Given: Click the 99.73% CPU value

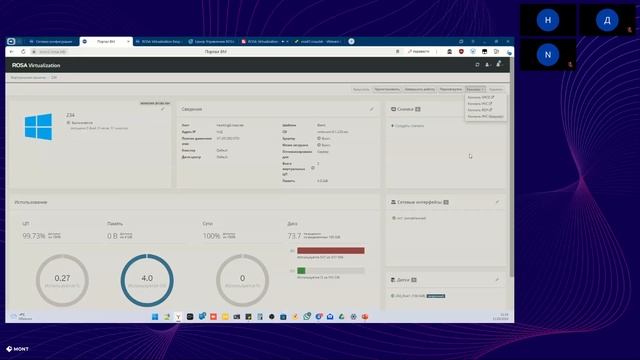Looking at the screenshot, I should pyautogui.click(x=34, y=236).
